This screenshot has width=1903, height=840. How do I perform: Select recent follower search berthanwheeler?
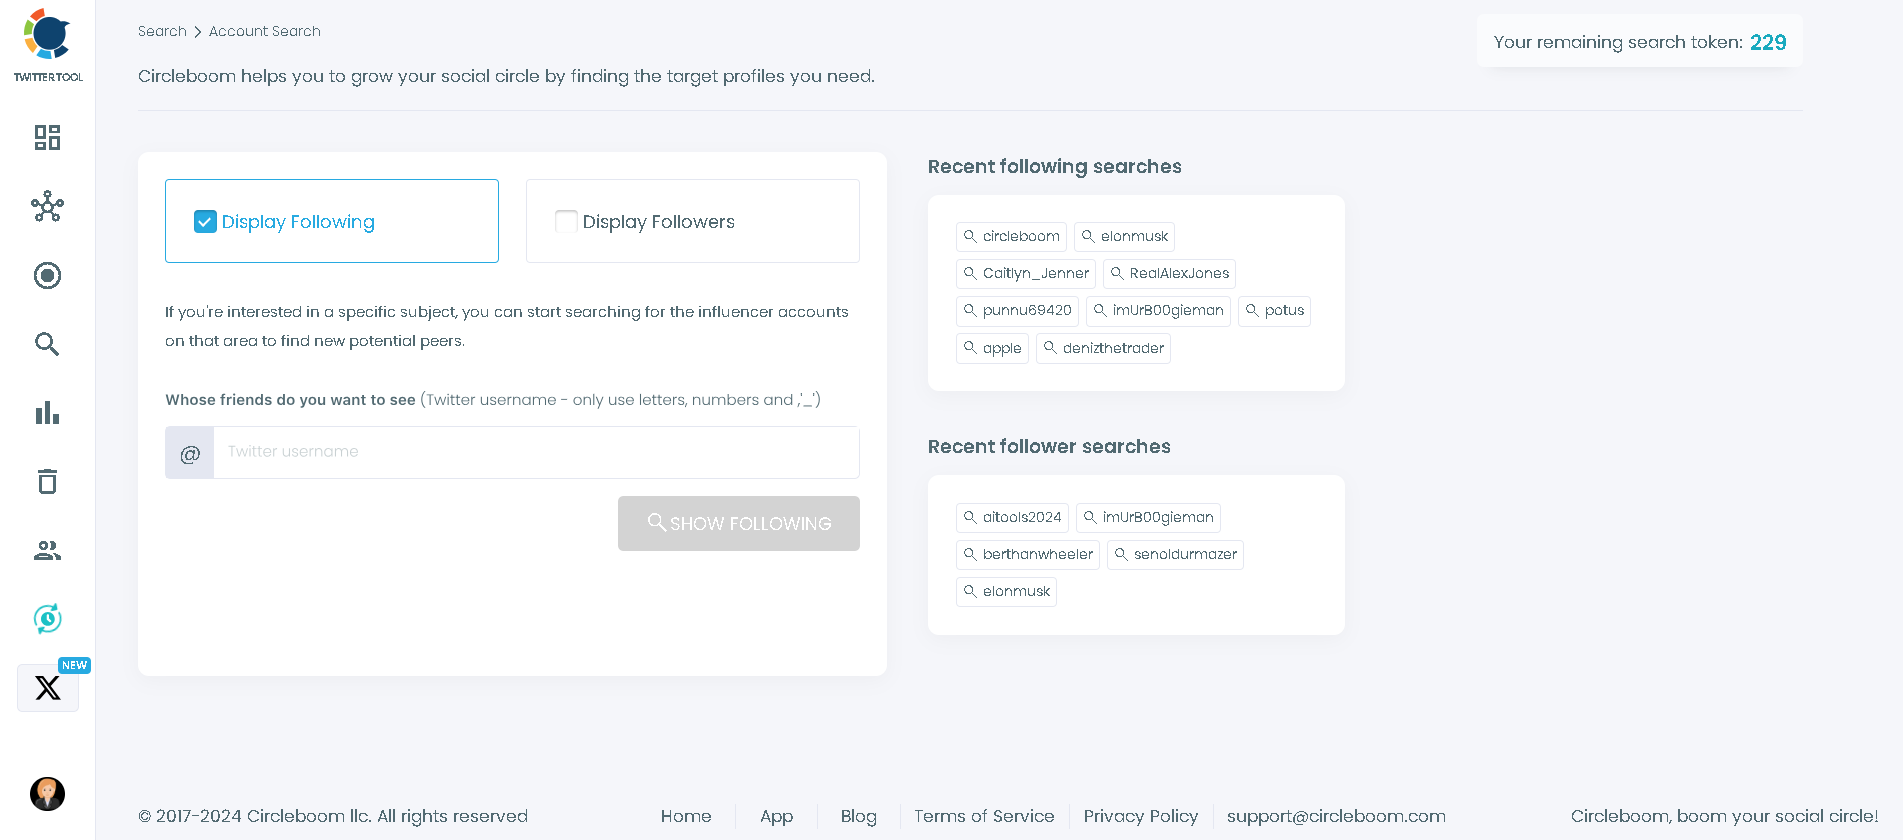1028,555
